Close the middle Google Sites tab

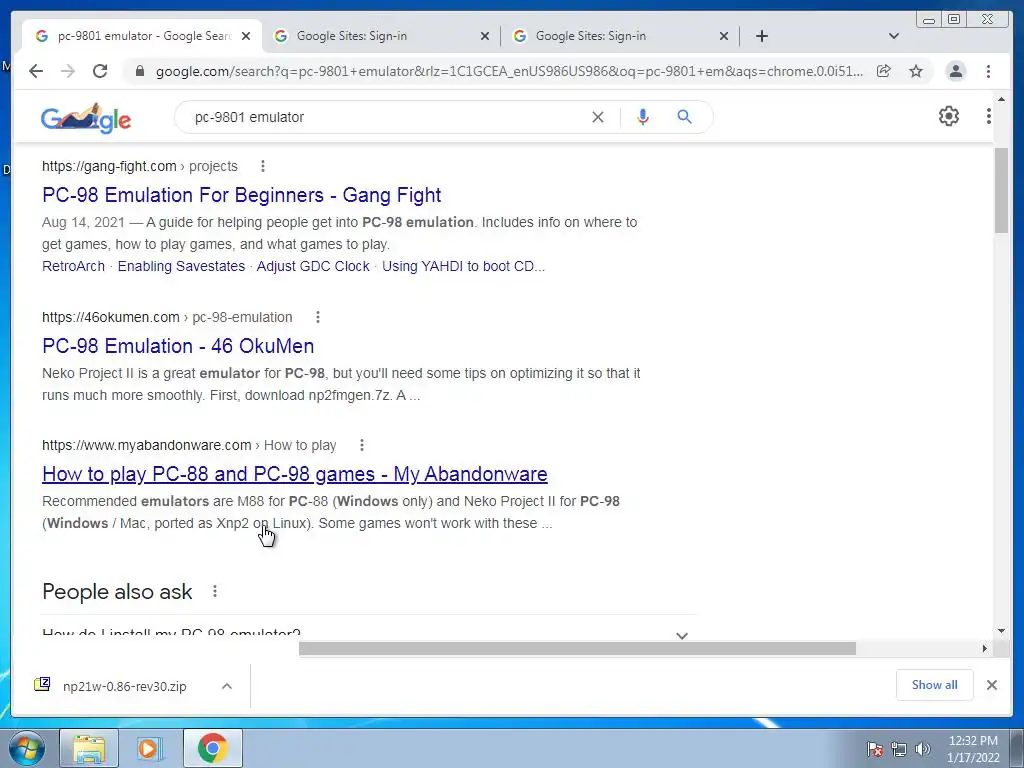[x=485, y=36]
